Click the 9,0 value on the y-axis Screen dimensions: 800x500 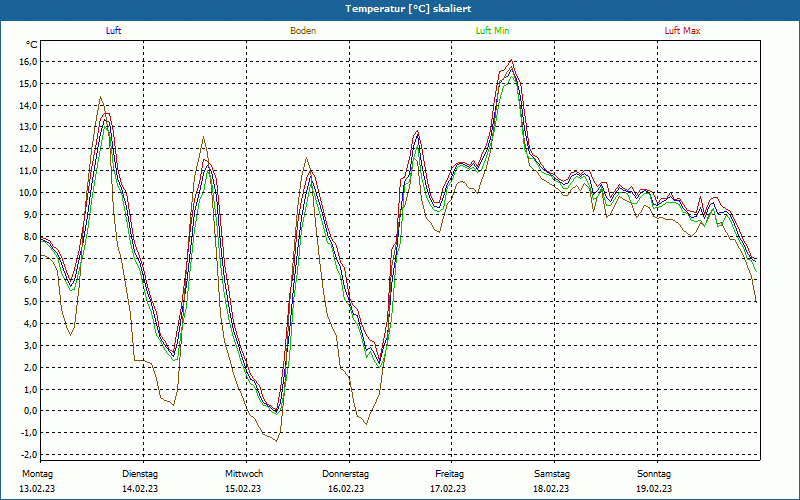click(x=31, y=215)
